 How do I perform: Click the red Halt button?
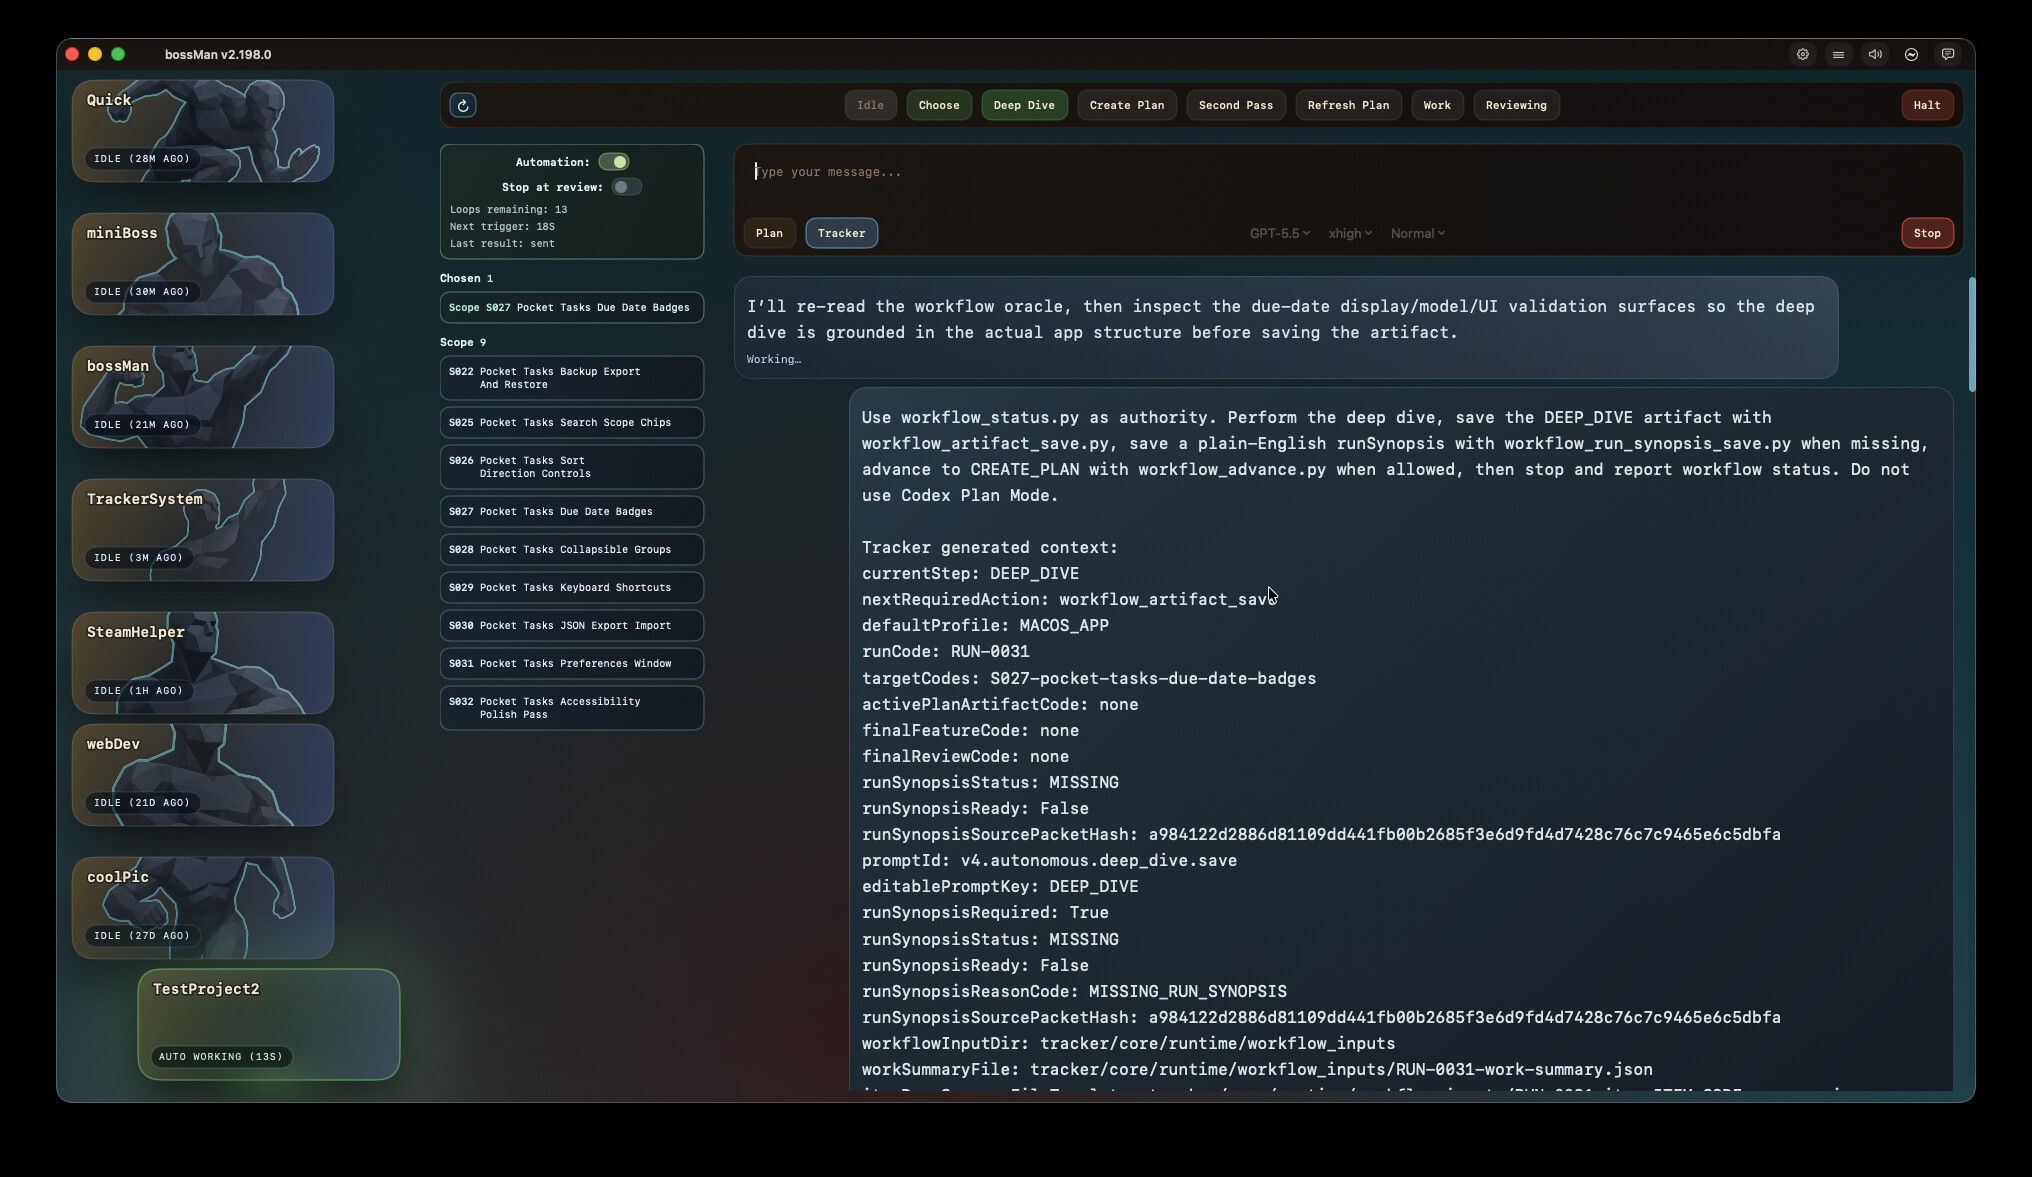click(x=1927, y=105)
